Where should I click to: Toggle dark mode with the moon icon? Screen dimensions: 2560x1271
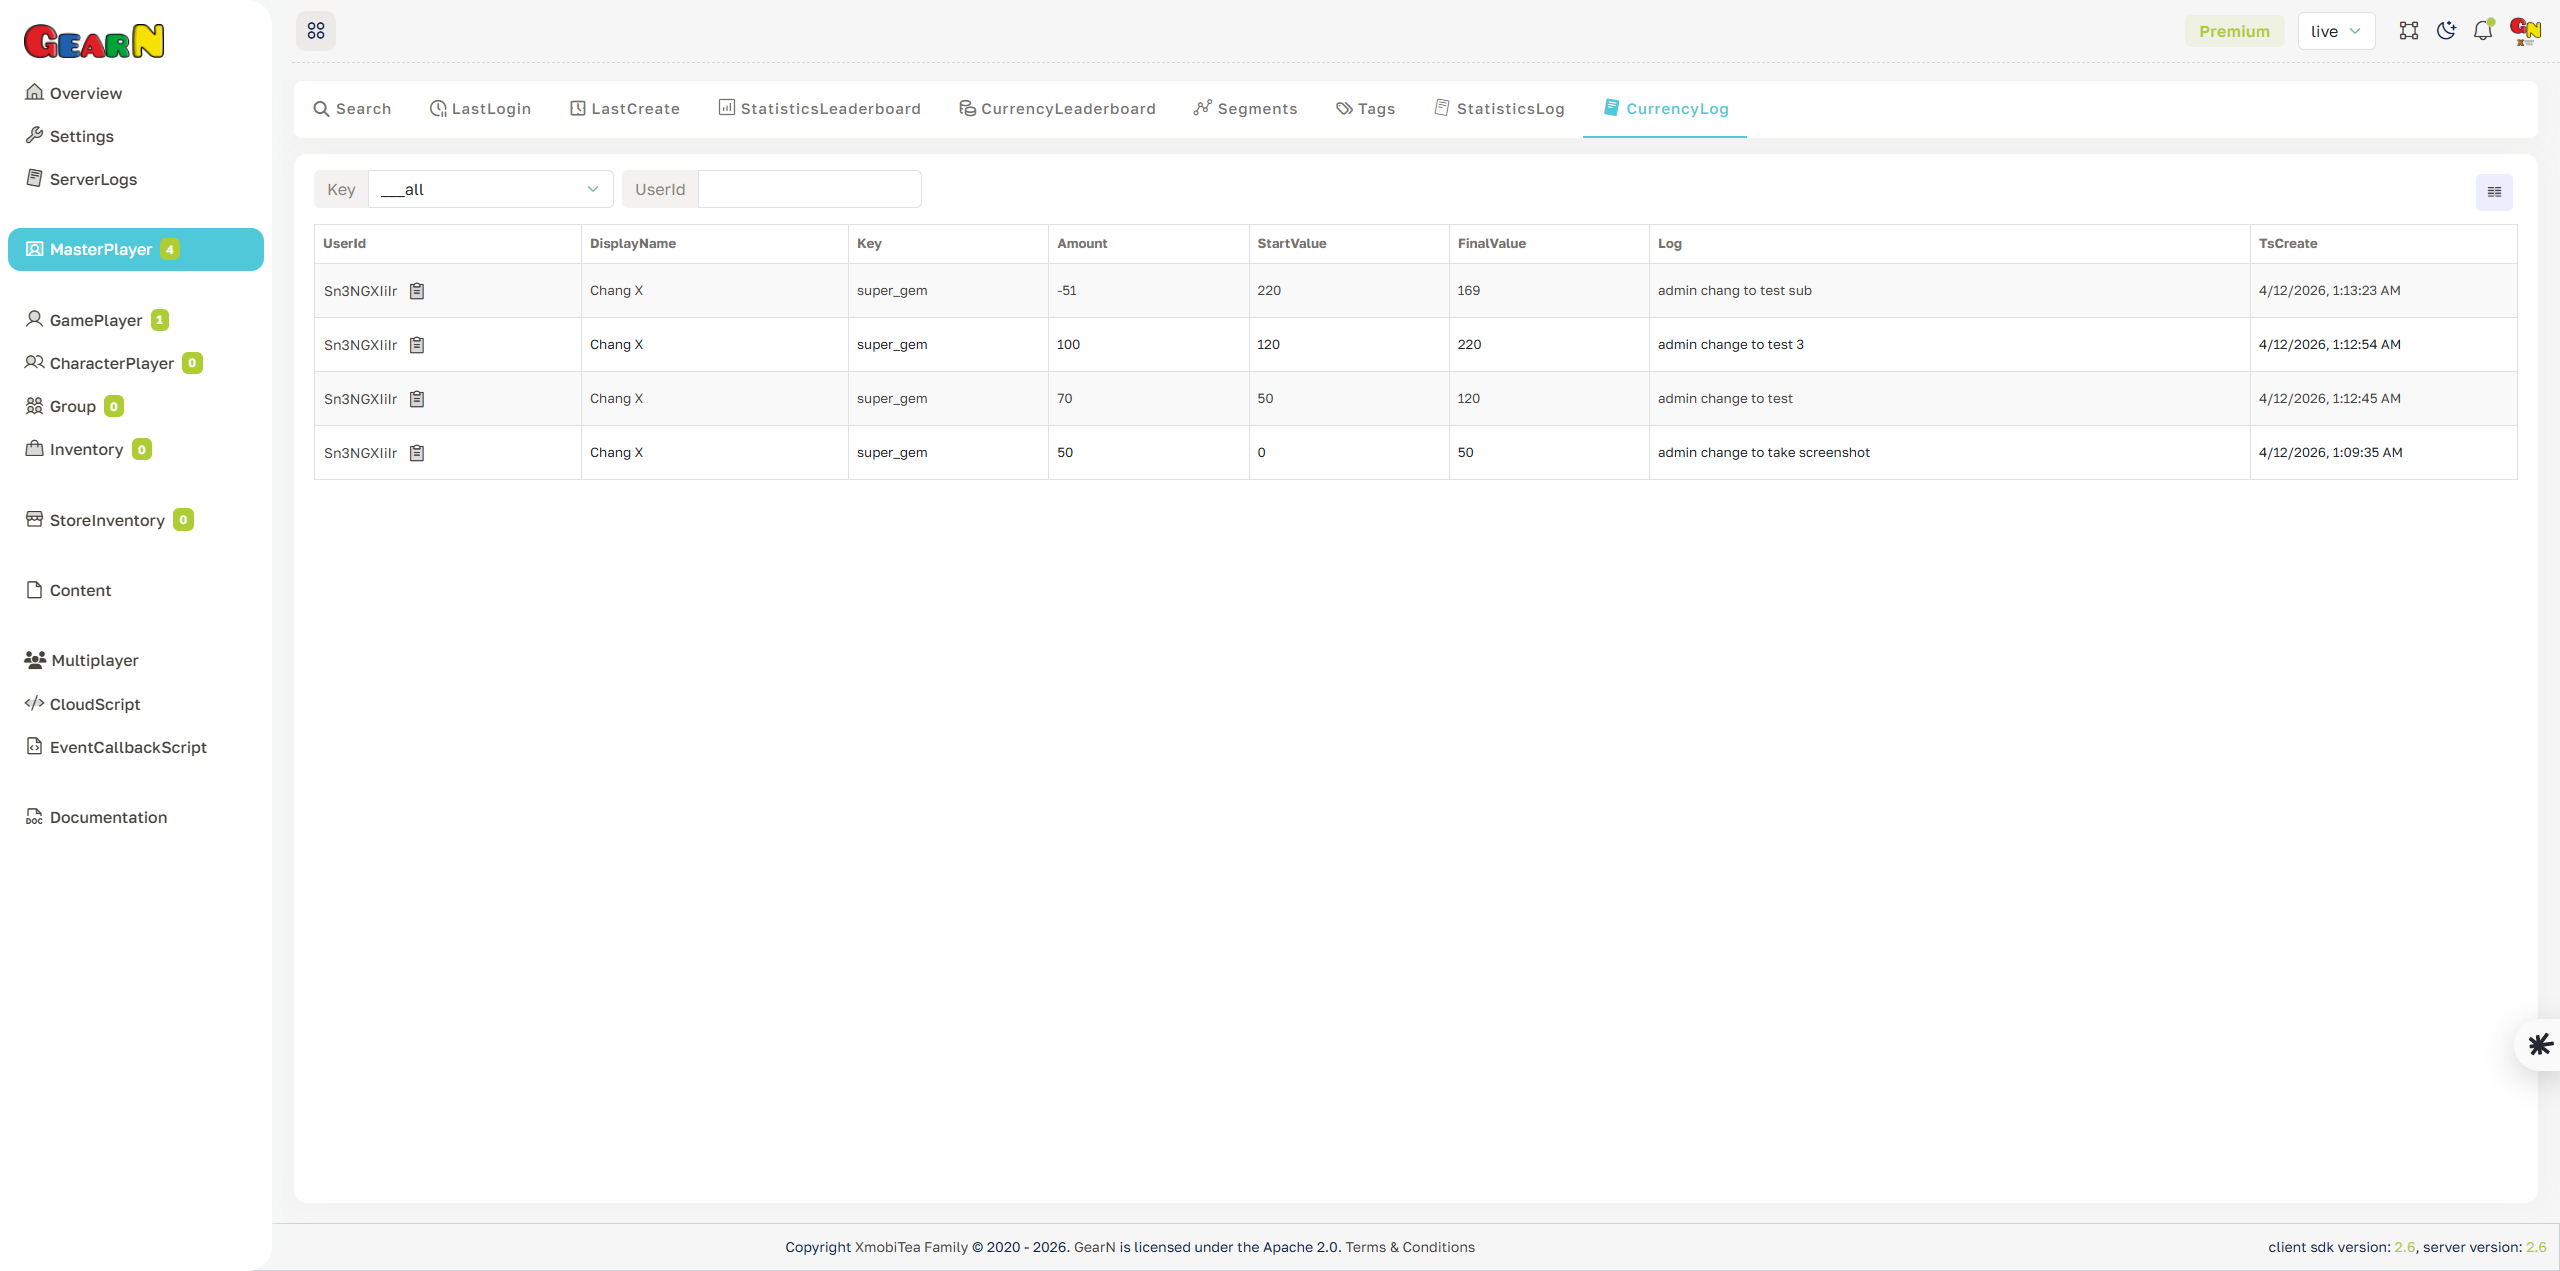pyautogui.click(x=2446, y=30)
